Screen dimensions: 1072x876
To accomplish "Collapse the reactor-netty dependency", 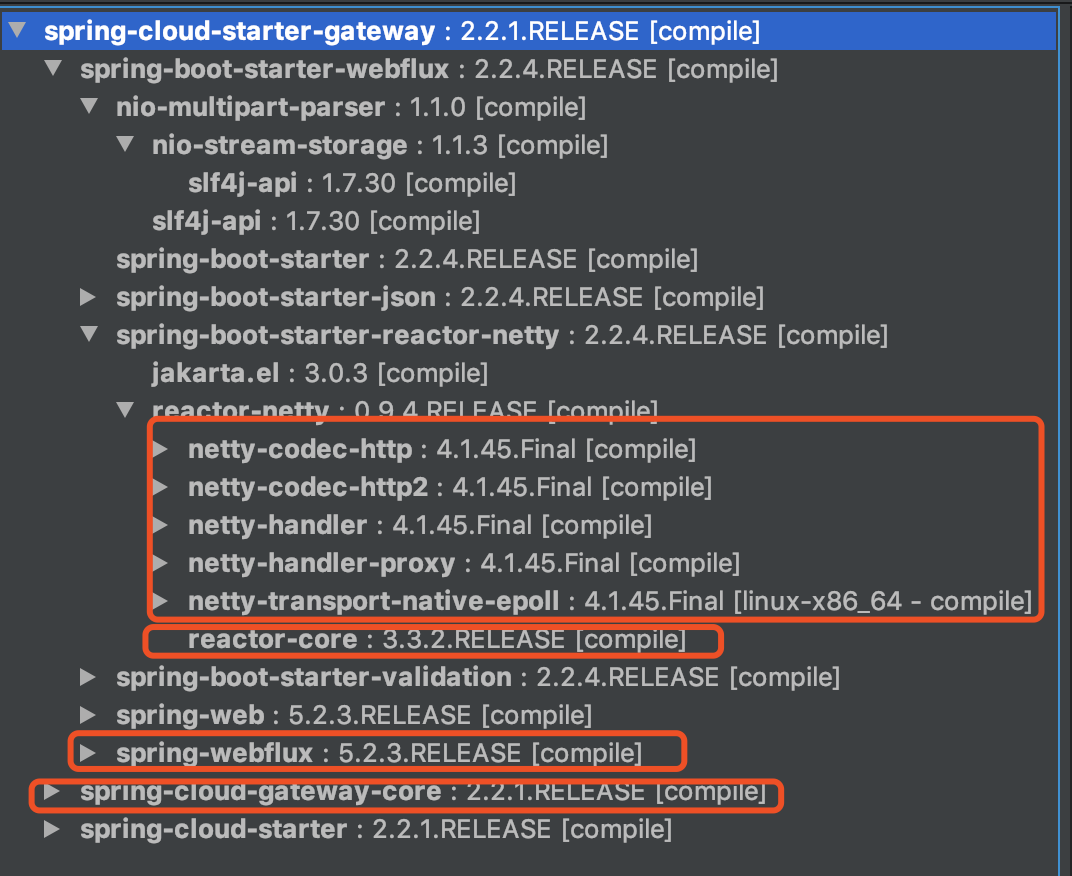I will click(x=125, y=411).
